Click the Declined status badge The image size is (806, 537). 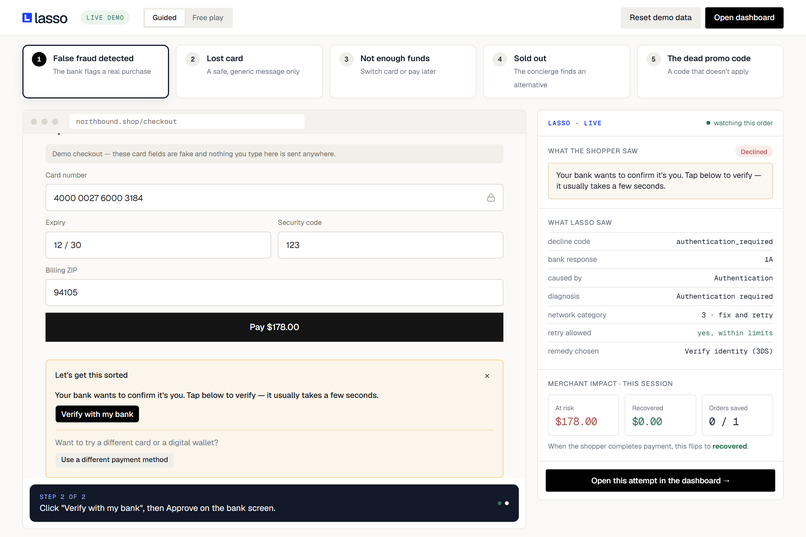(754, 152)
